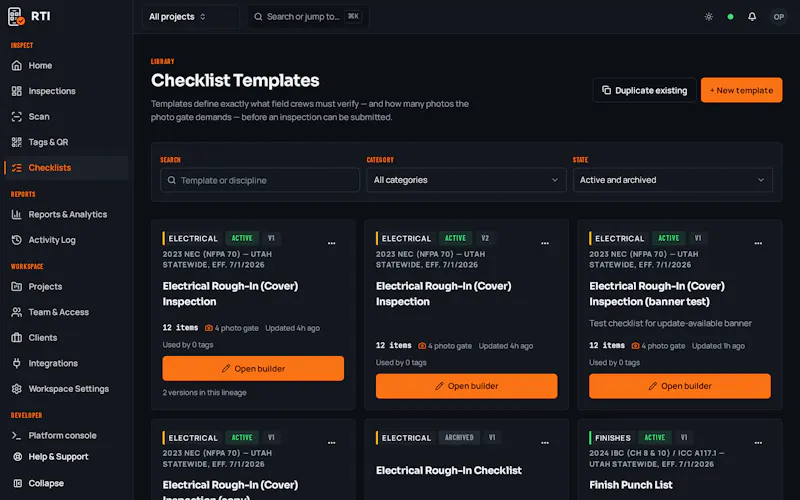This screenshot has width=800, height=500.
Task: Open the All projects selector
Action: coord(190,17)
